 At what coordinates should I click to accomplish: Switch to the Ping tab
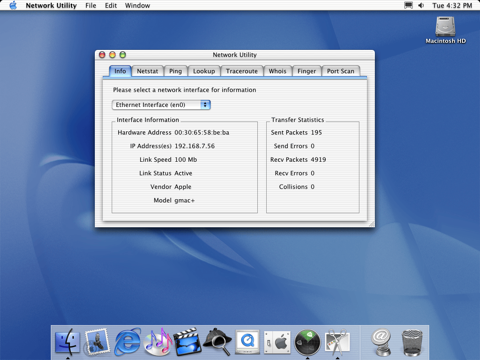click(x=175, y=71)
